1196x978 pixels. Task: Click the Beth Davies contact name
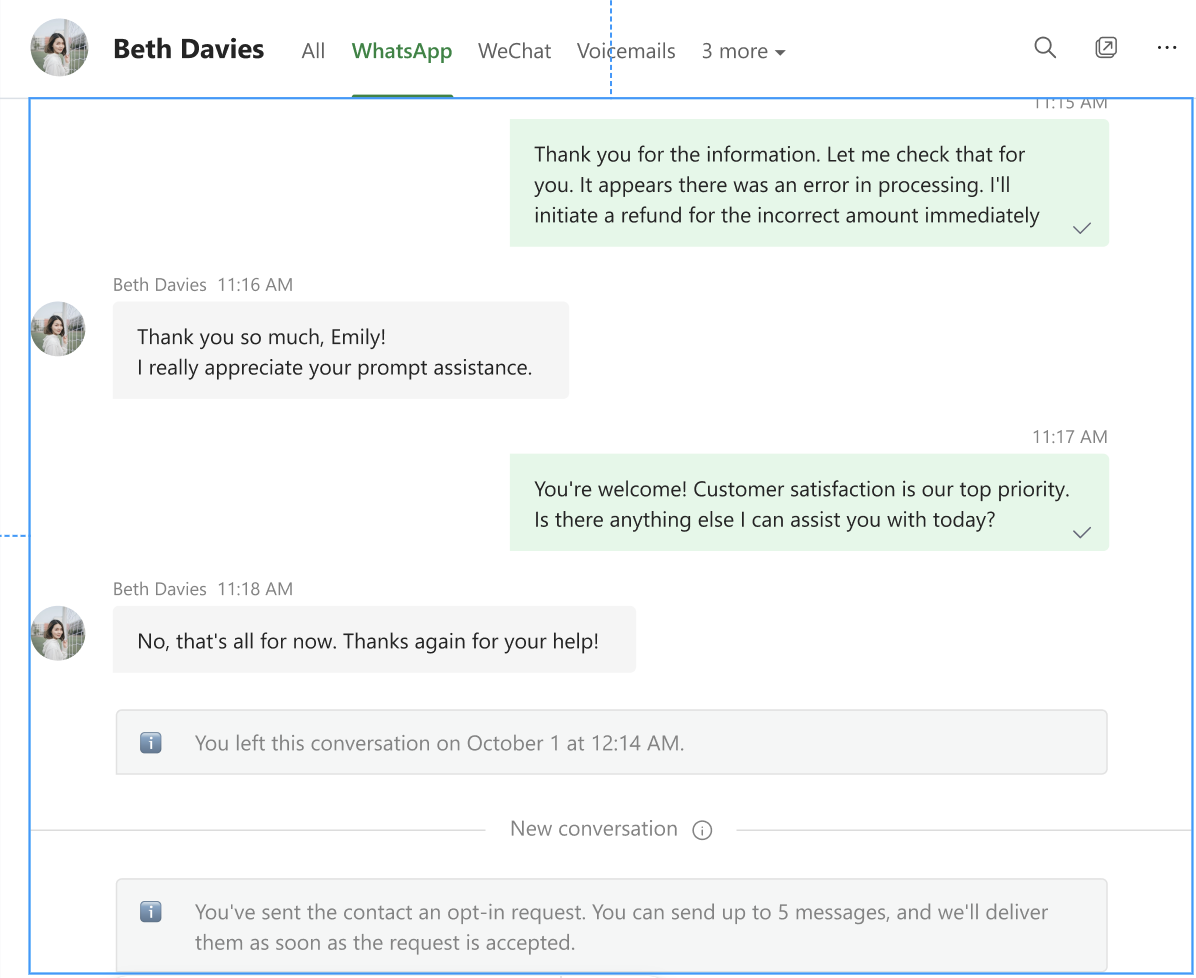188,48
